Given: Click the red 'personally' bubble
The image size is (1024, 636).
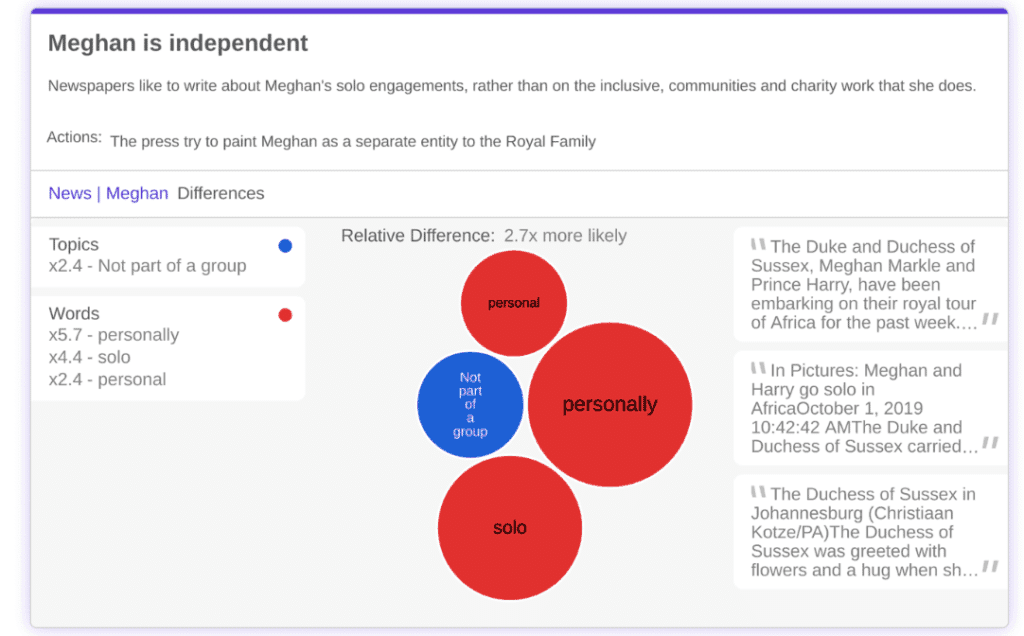Looking at the screenshot, I should pos(610,404).
